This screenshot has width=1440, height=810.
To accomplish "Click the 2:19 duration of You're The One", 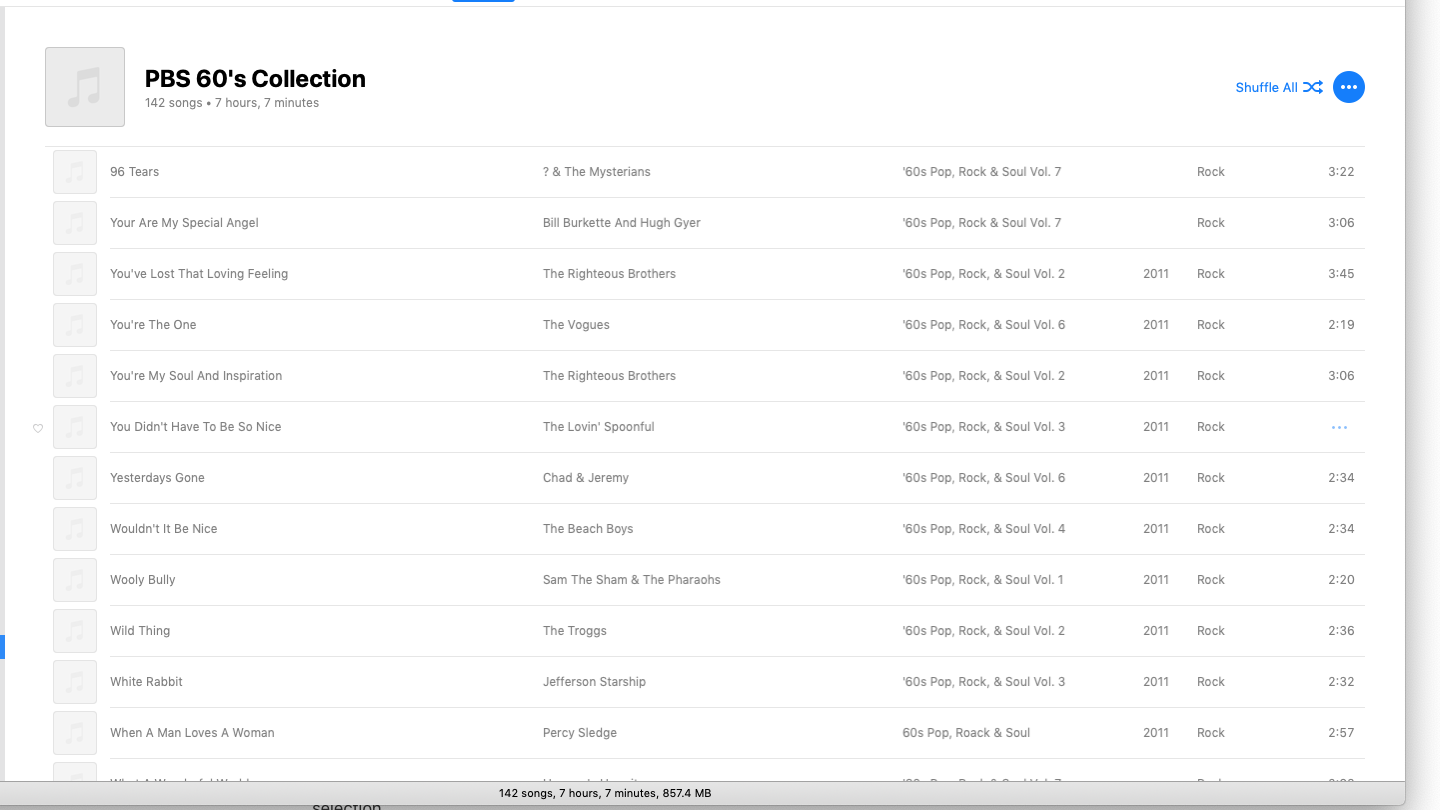I will [x=1341, y=325].
